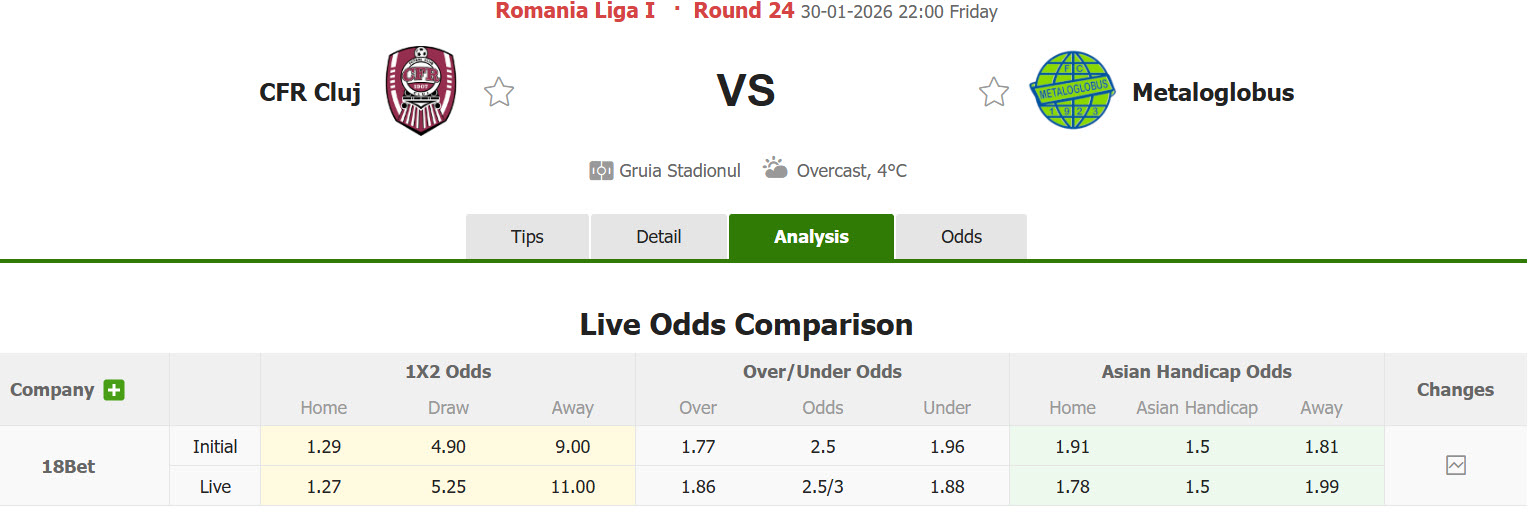Click the stadium icon beside Gruia Stadionul
This screenshot has width=1539, height=515.
coord(601,171)
